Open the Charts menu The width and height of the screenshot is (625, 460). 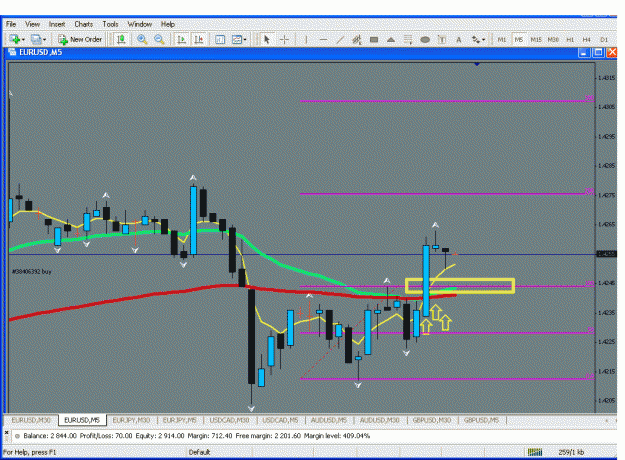84,24
